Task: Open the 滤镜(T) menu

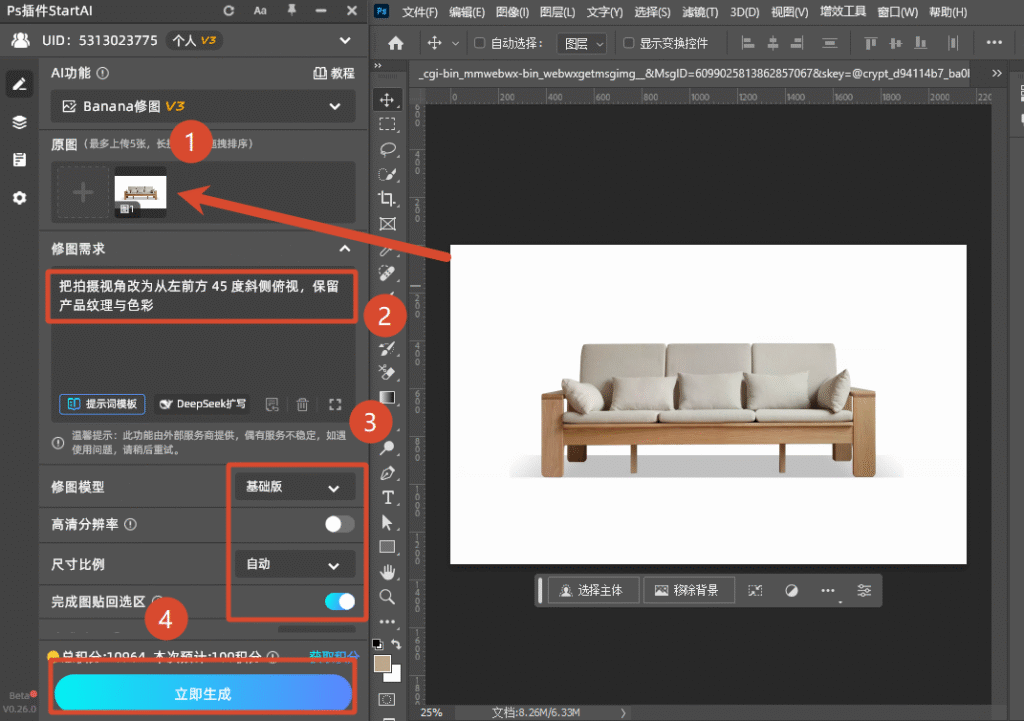Action: [x=700, y=12]
